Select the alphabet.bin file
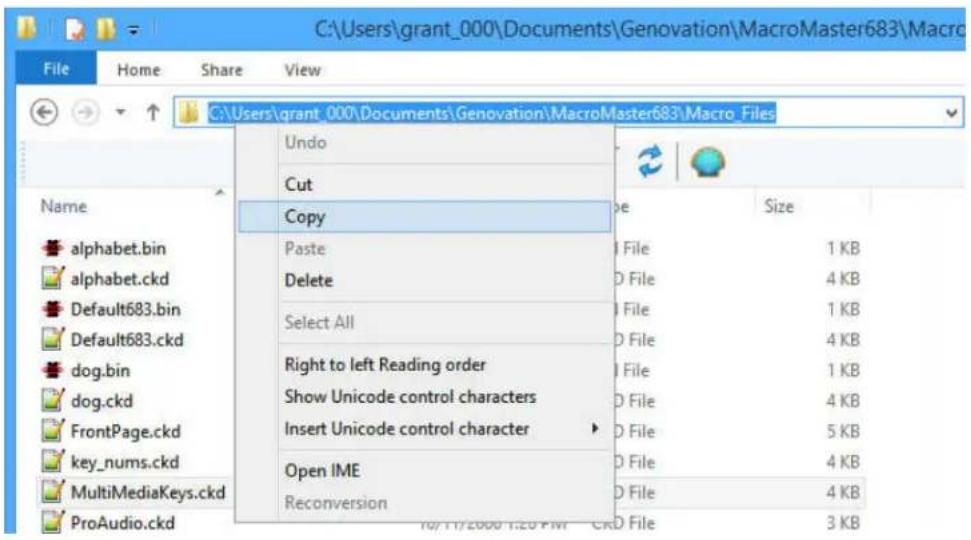This screenshot has height=540, width=971. pos(118,248)
